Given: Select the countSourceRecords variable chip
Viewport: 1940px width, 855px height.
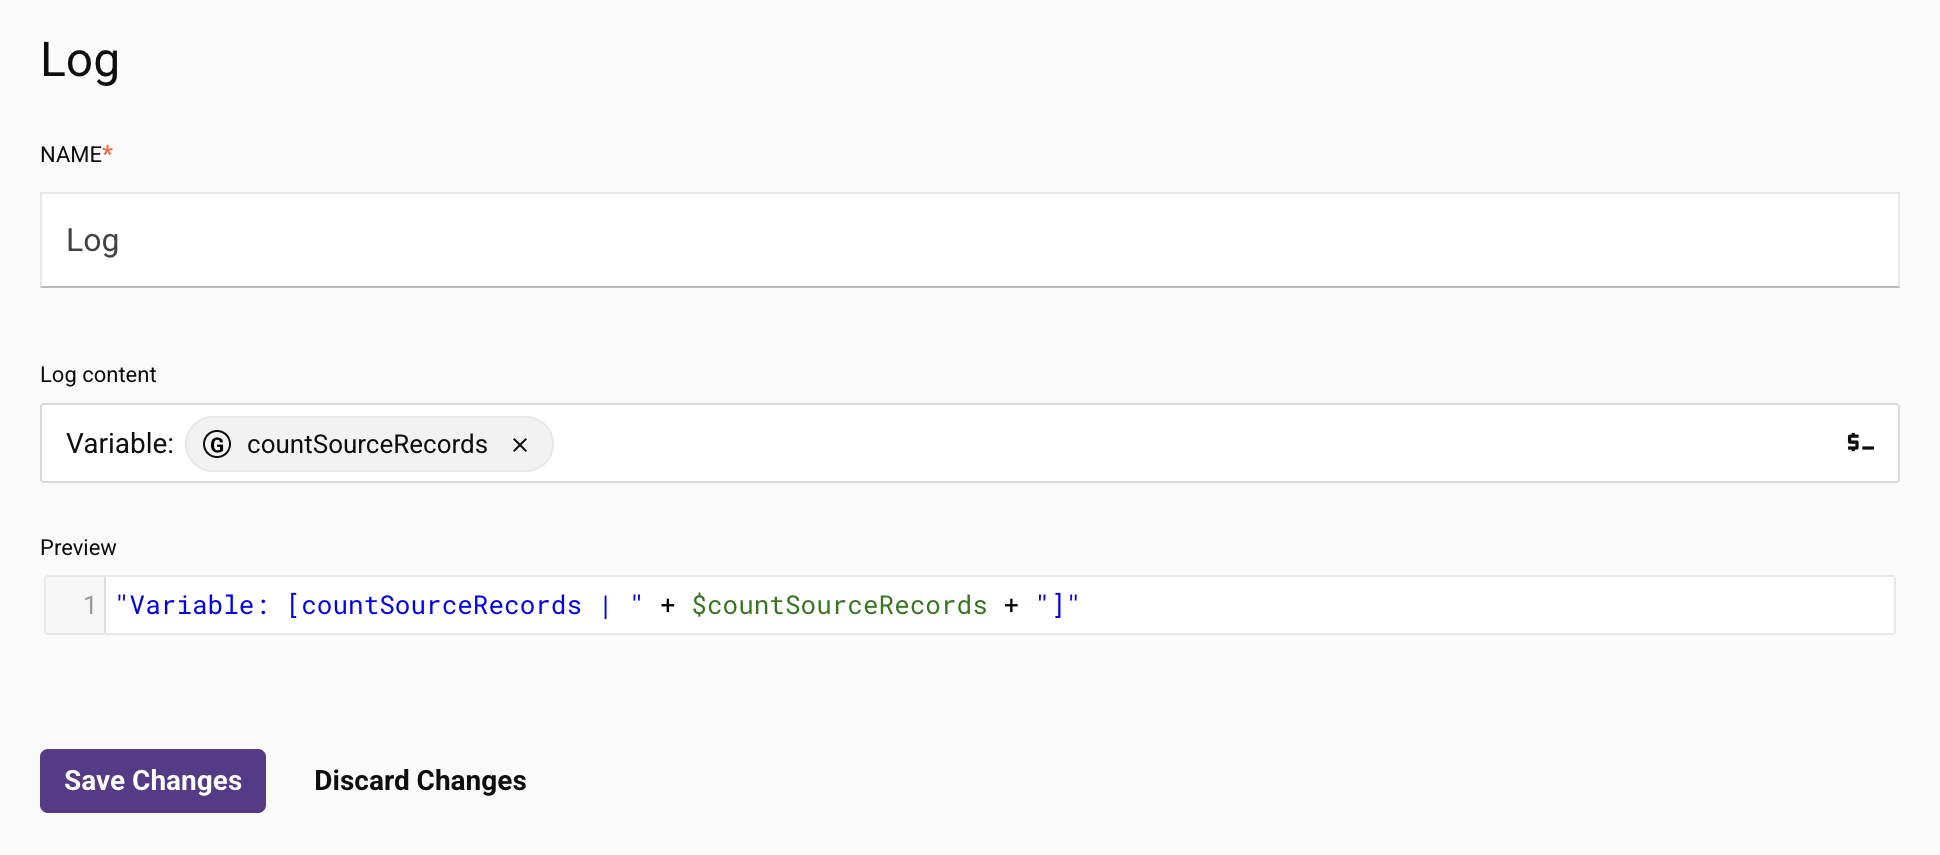Looking at the screenshot, I should tap(368, 444).
